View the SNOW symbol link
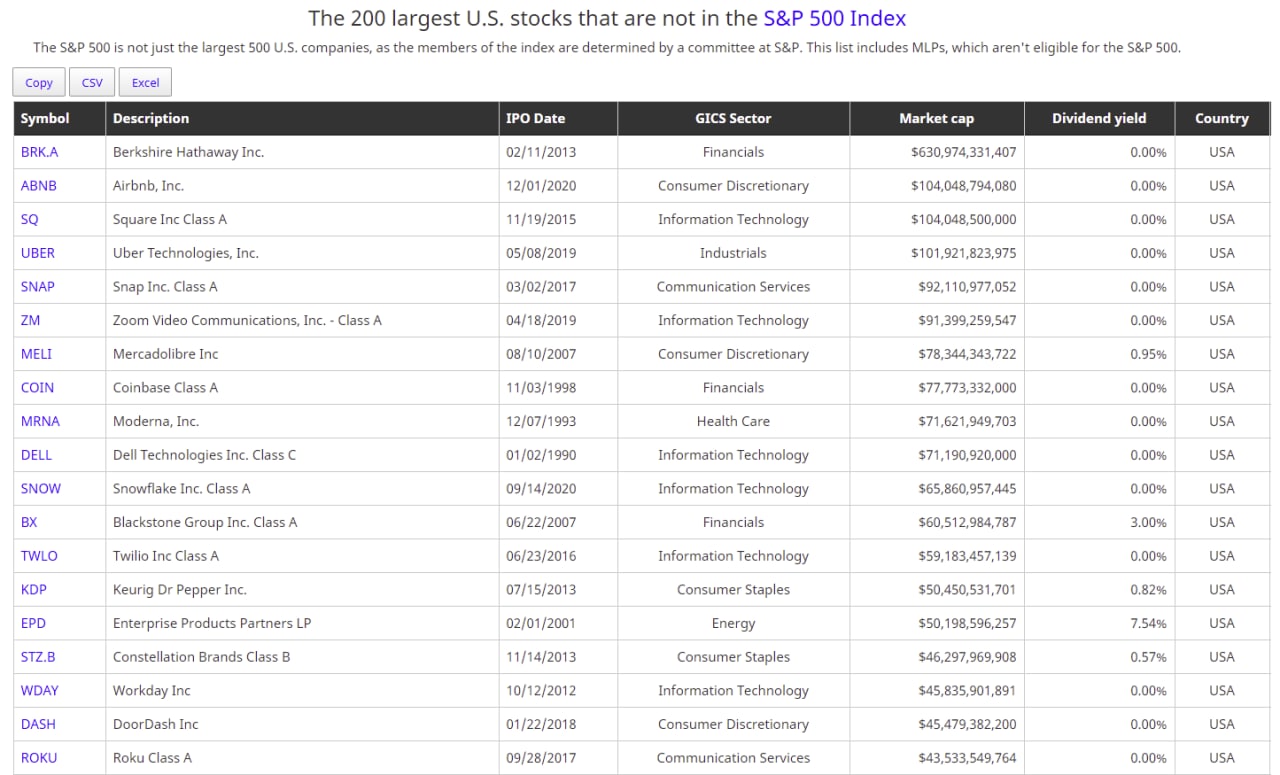The height and width of the screenshot is (775, 1280). 41,489
